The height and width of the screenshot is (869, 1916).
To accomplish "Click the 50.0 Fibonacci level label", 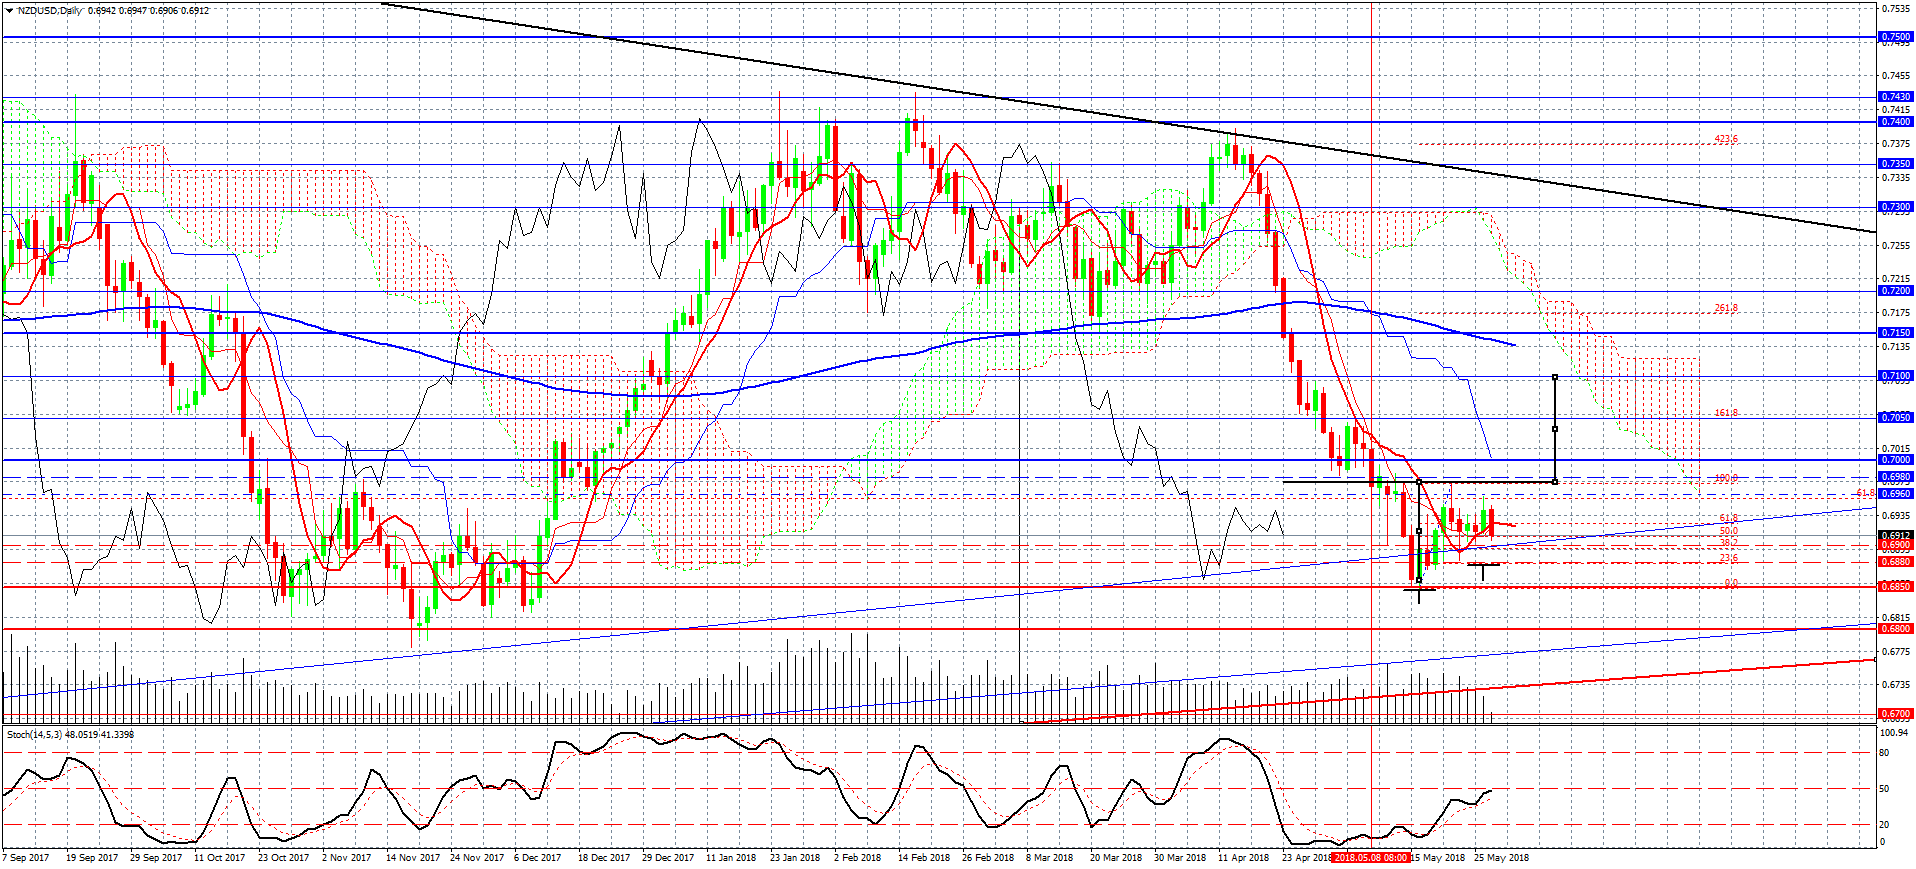I will (1729, 531).
